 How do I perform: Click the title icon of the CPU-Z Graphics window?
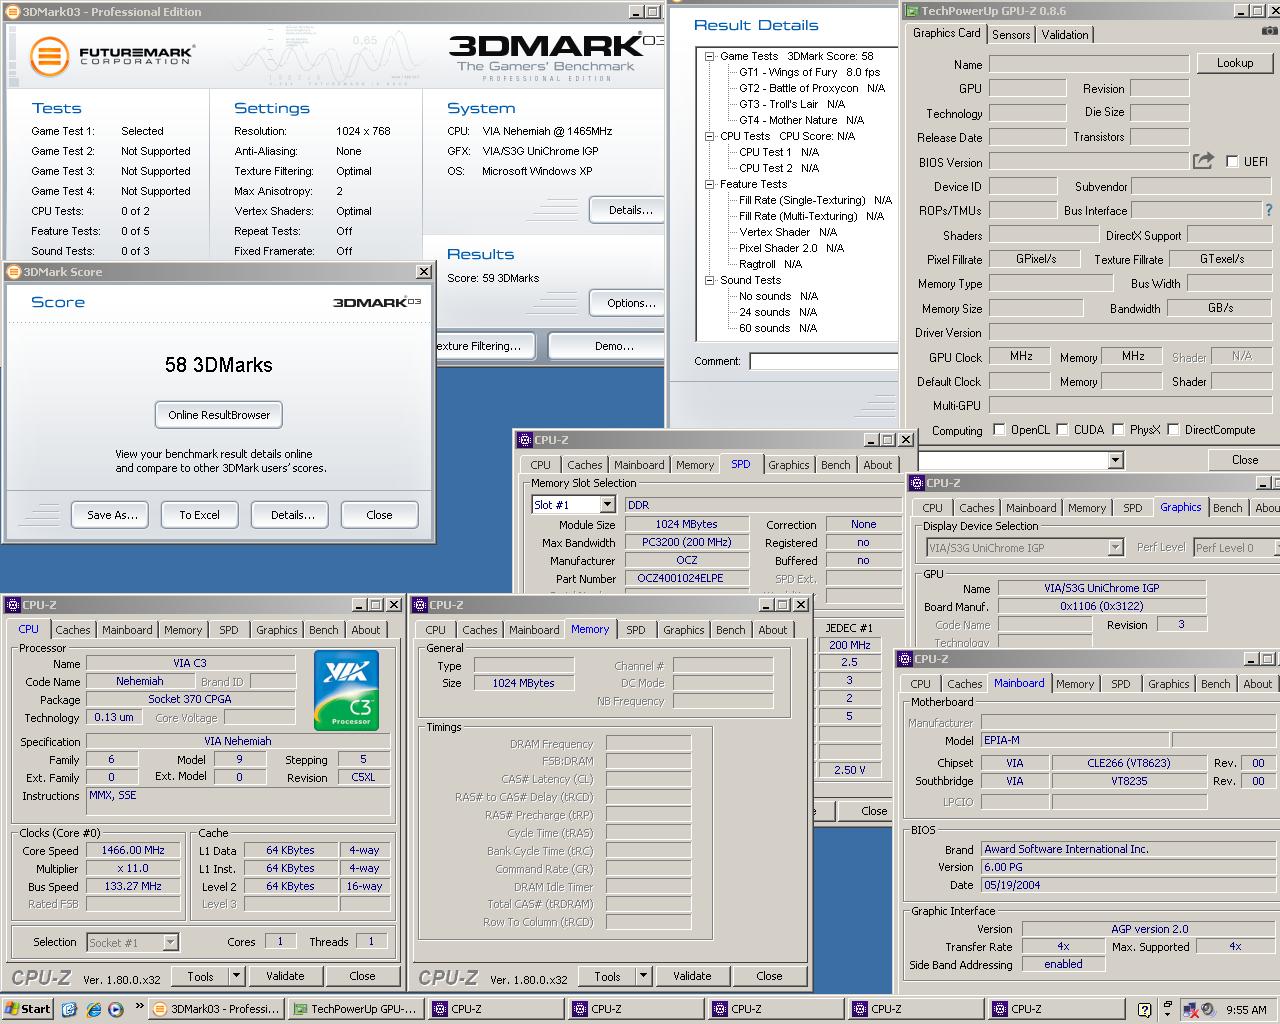coord(916,482)
